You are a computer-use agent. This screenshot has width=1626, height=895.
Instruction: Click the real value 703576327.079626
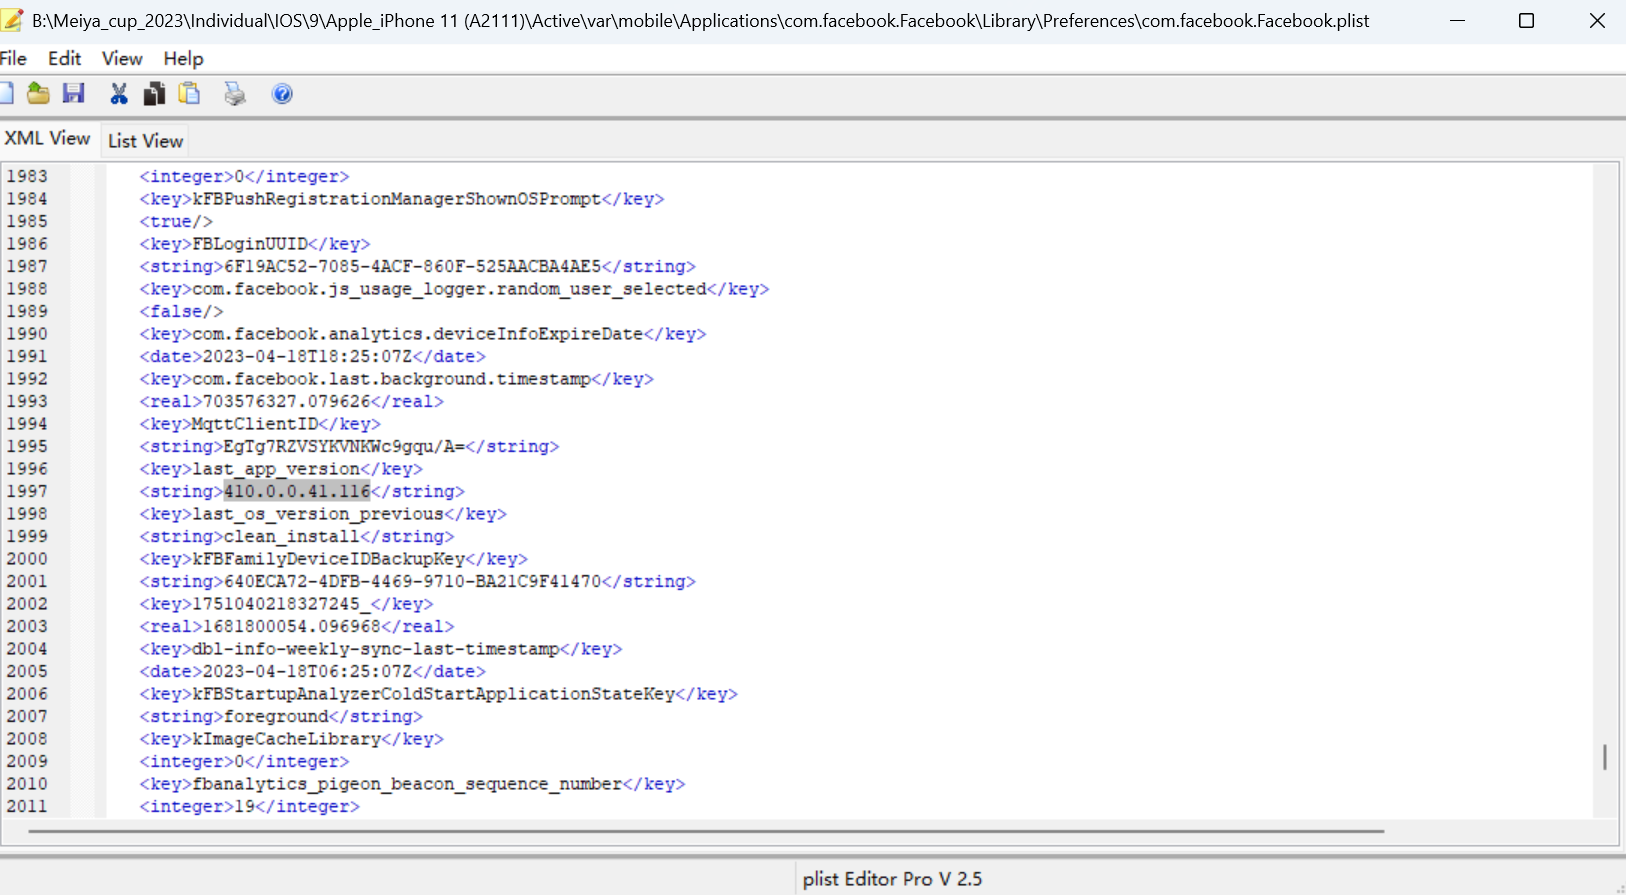[286, 401]
